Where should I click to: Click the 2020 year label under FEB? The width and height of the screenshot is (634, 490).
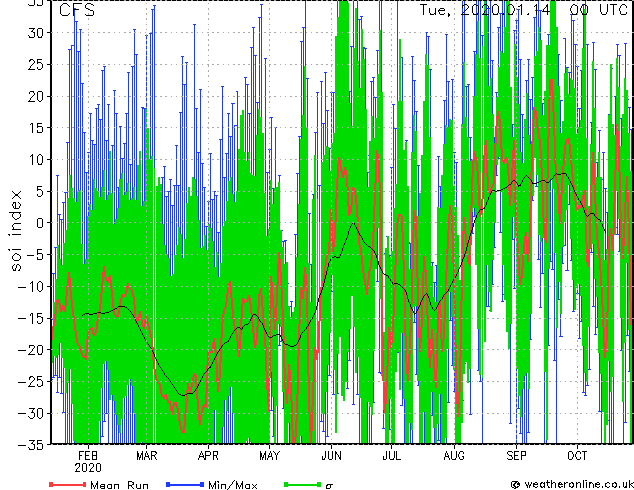click(88, 468)
